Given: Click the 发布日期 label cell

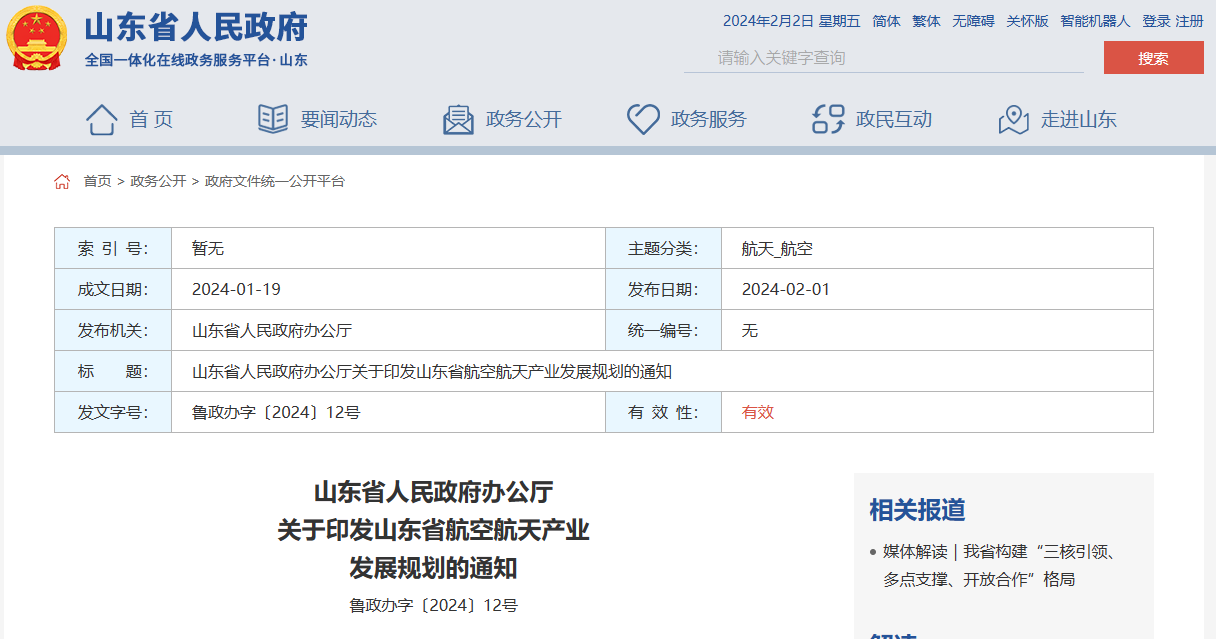Looking at the screenshot, I should coord(663,289).
